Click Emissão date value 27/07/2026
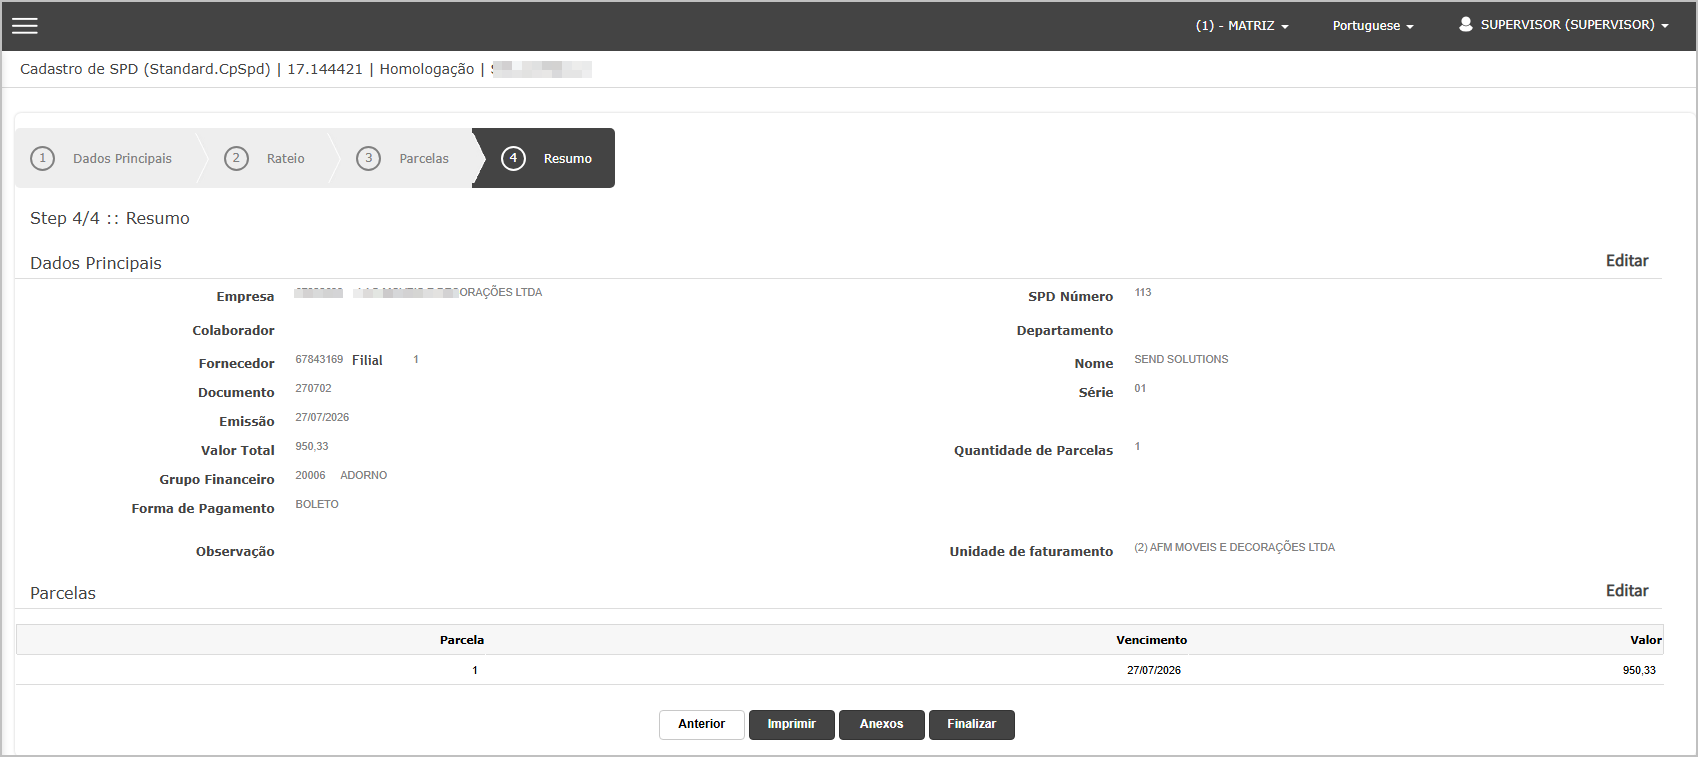 tap(322, 417)
